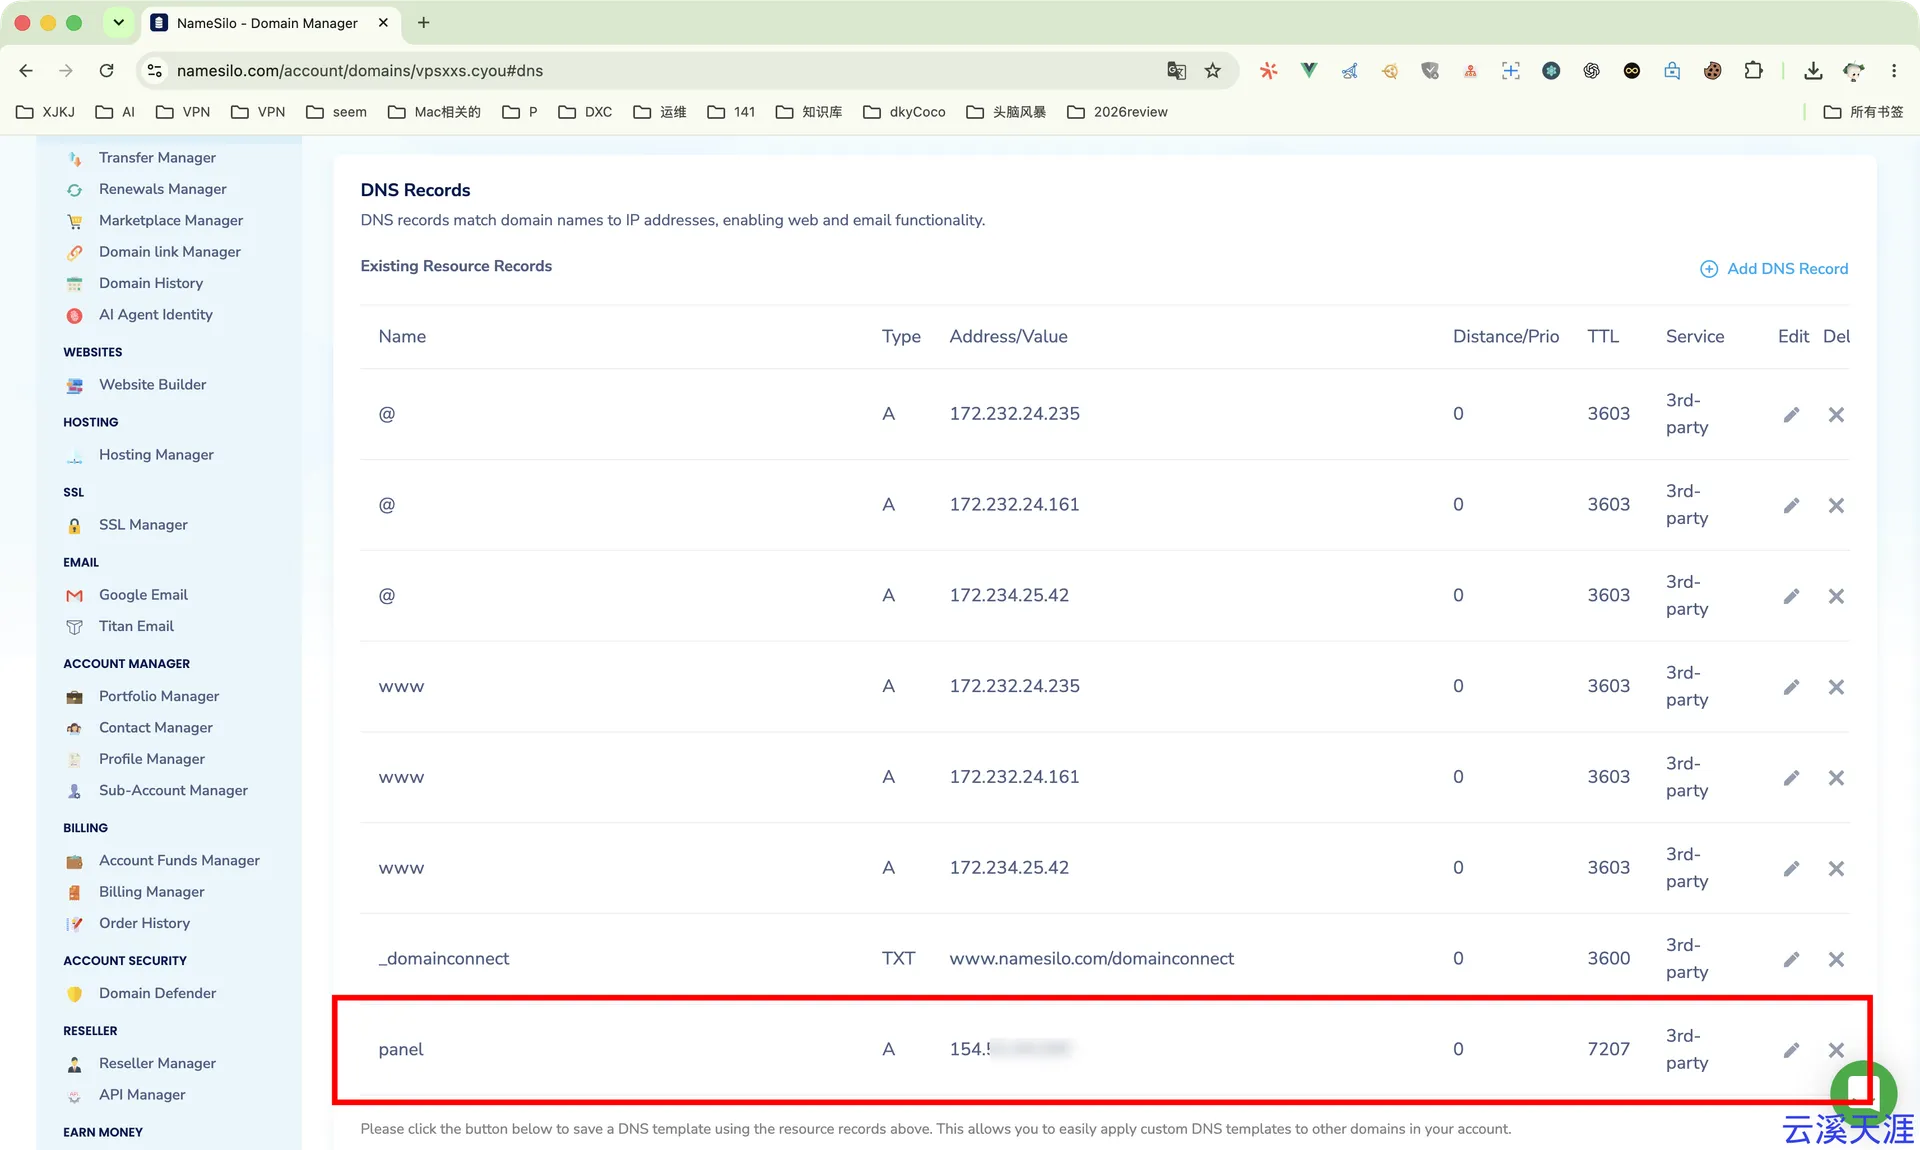The height and width of the screenshot is (1150, 1920).
Task: Open Chrome's three-dot menu
Action: (x=1894, y=71)
